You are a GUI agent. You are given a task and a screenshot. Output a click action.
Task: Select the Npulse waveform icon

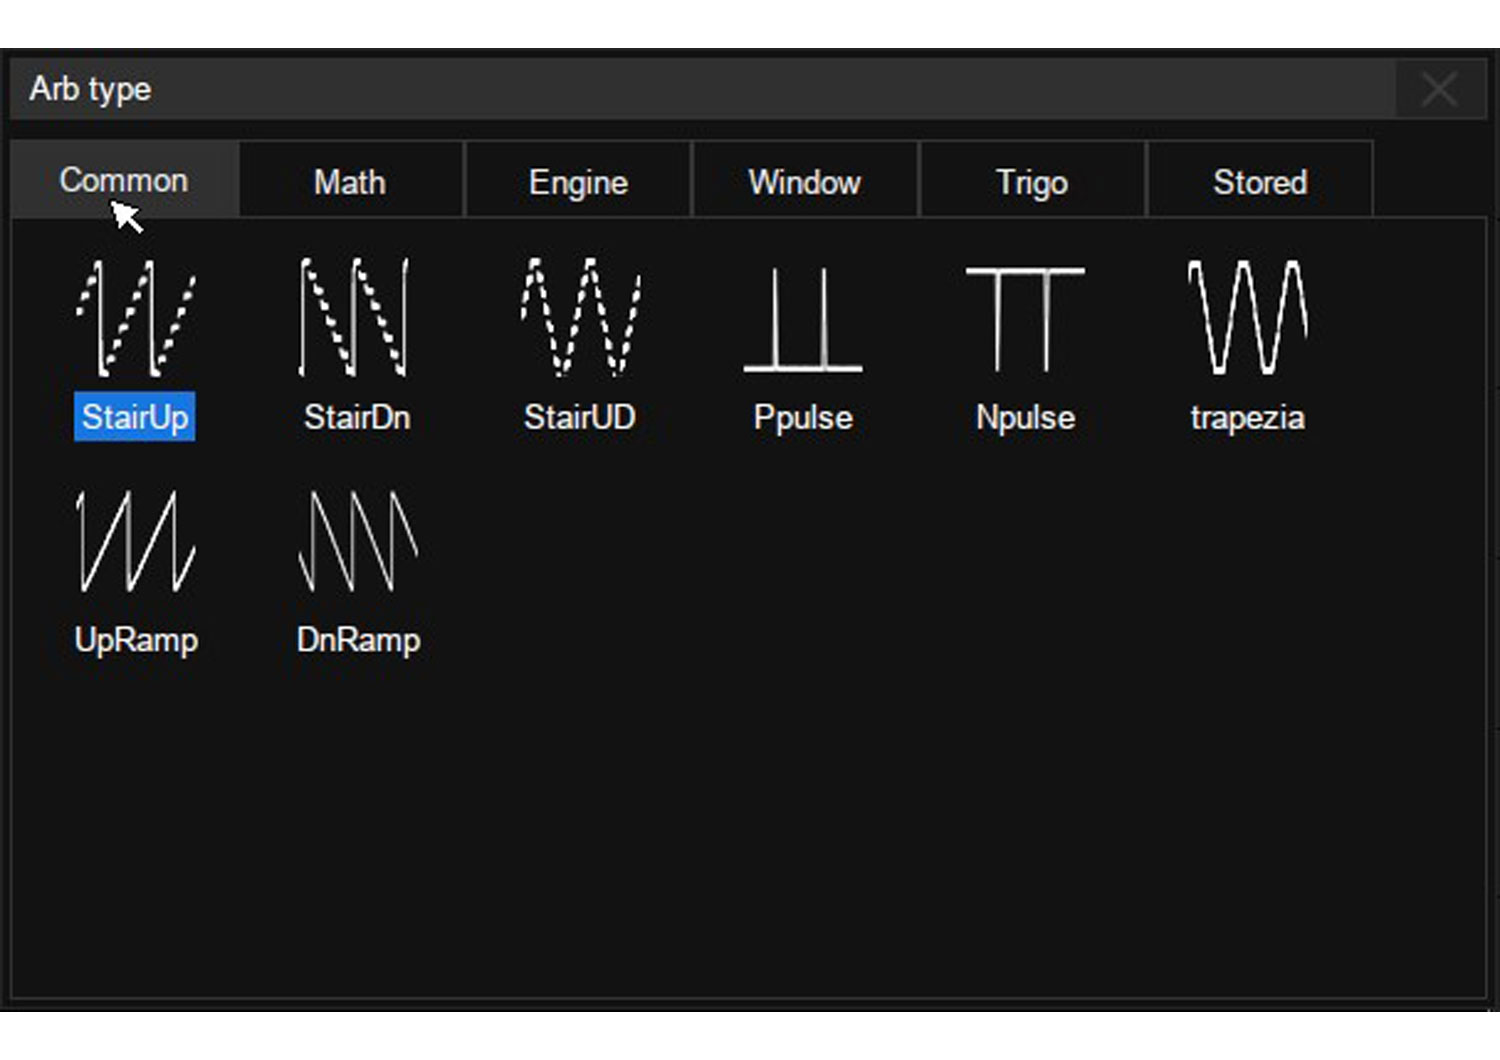coord(1025,320)
